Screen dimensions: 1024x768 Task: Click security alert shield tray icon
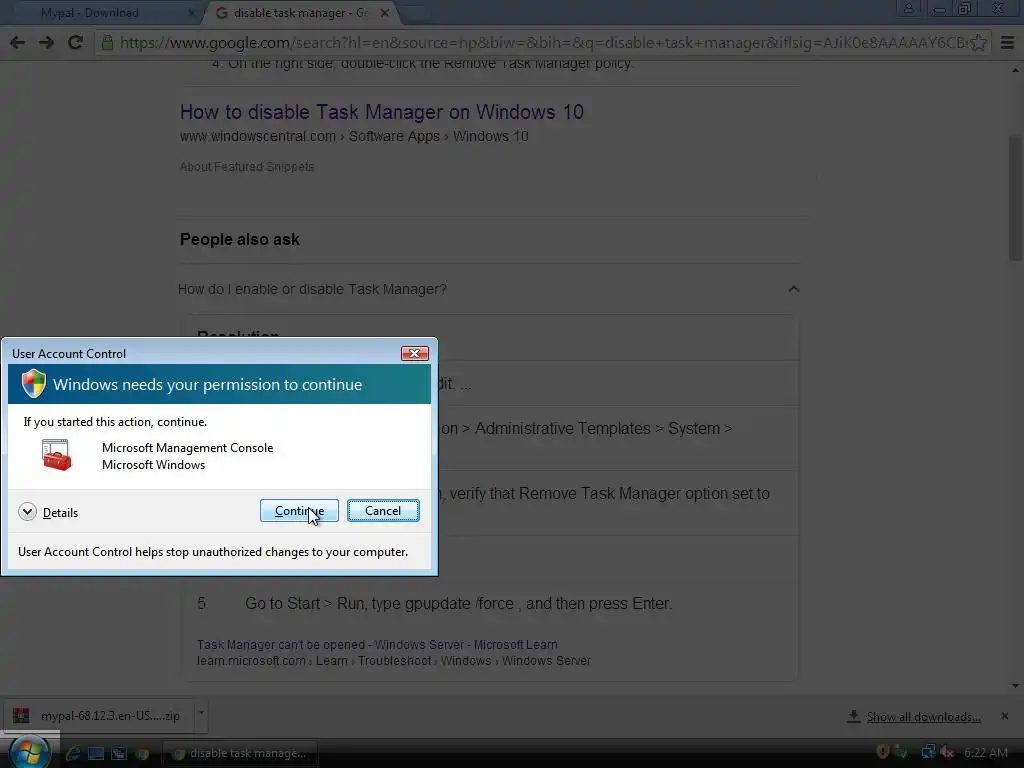tap(883, 752)
